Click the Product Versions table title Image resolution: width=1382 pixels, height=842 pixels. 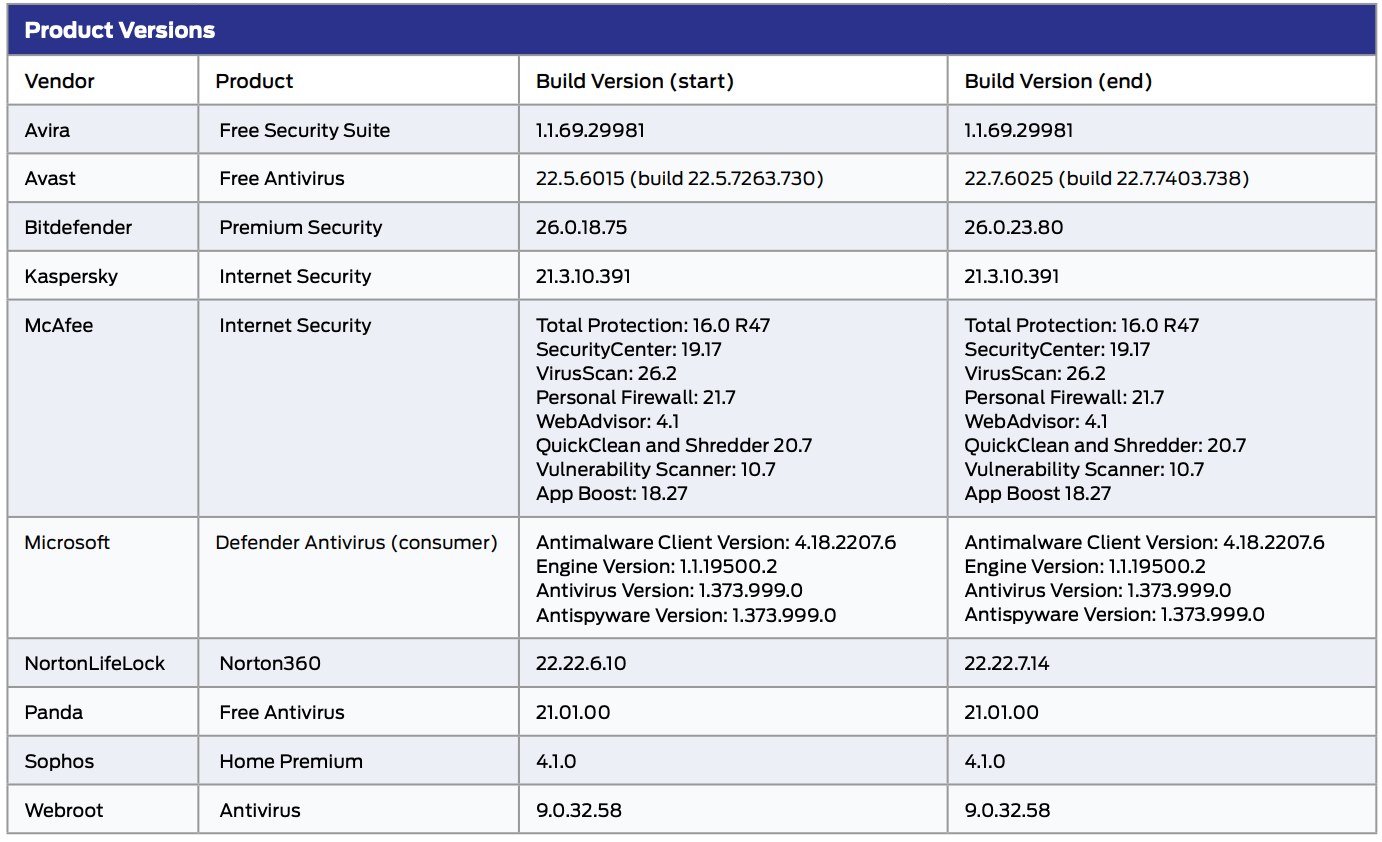tap(120, 30)
